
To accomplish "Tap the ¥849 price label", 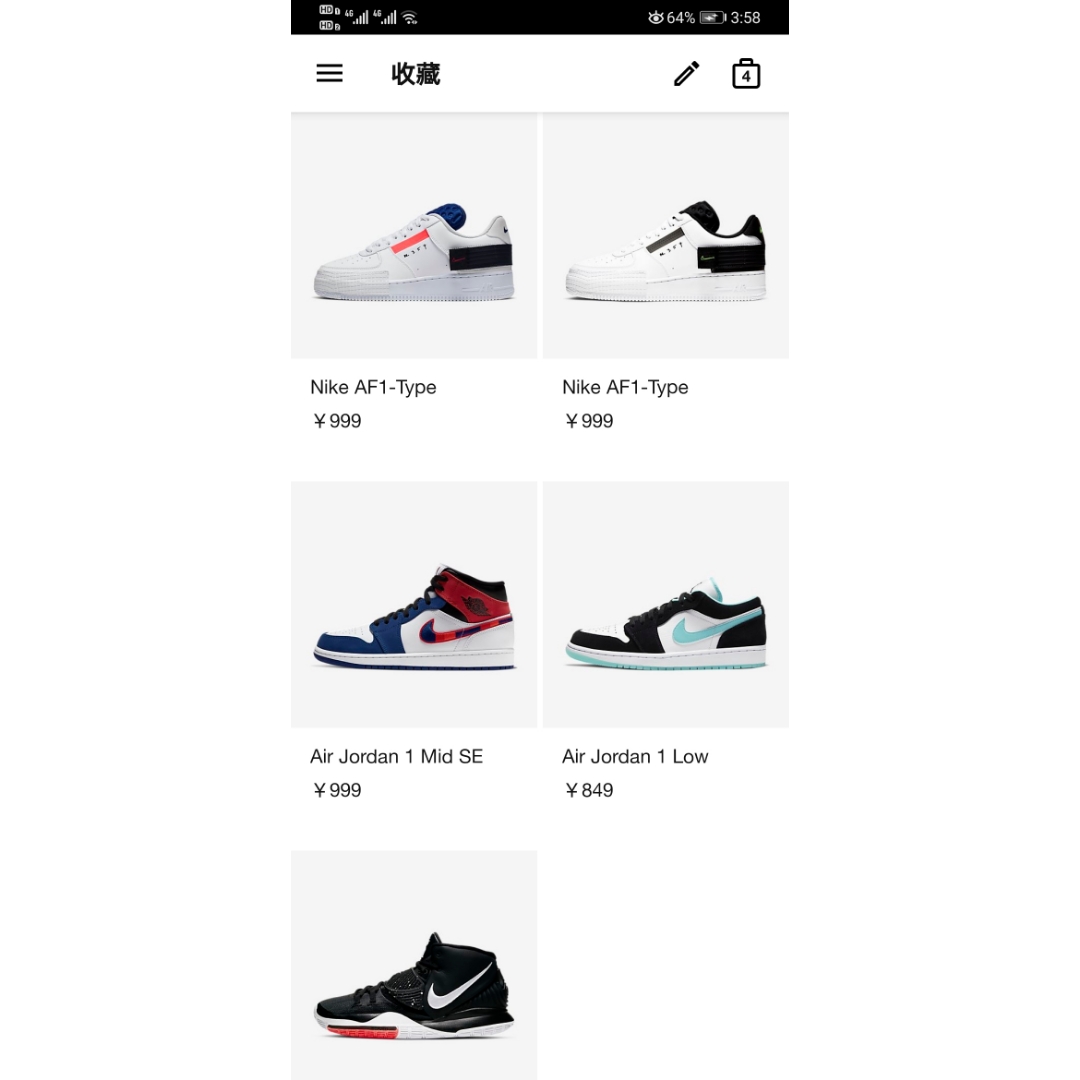I will (589, 790).
